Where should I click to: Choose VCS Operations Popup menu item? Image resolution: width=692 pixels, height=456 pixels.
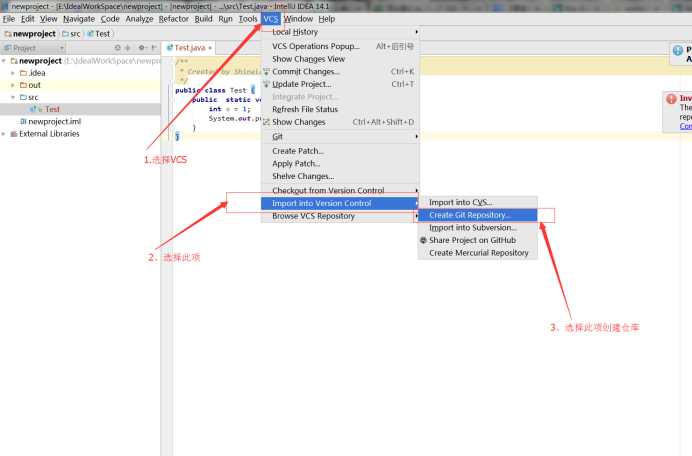pos(340,46)
